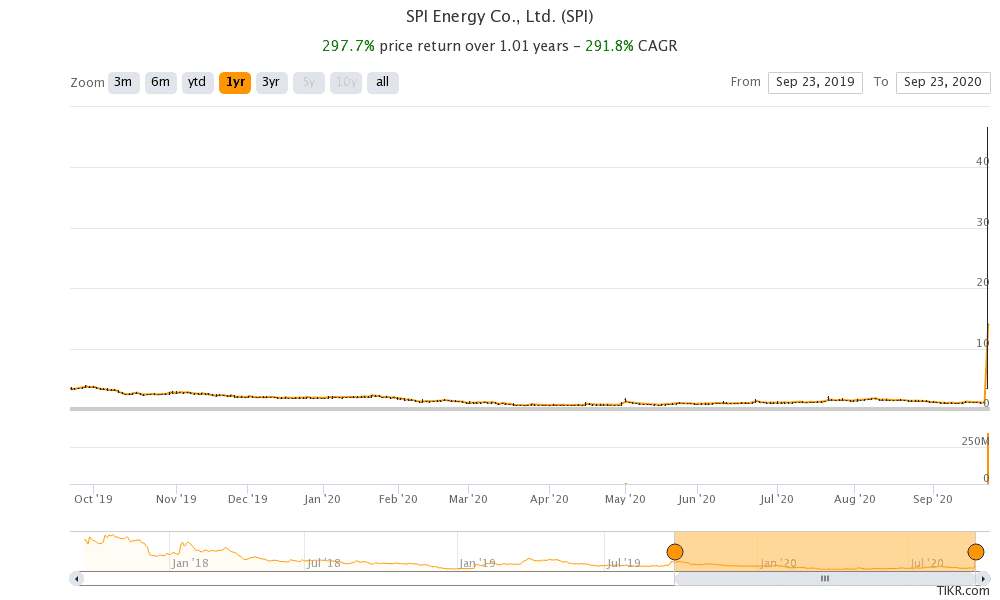The width and height of the screenshot is (1000, 600).
Task: Edit the From date field Sep 23, 2019
Action: pos(815,82)
